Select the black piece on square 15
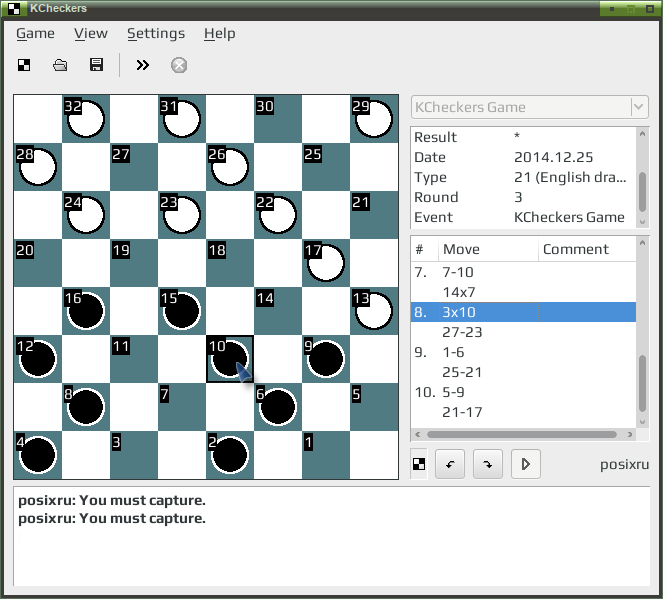The height and width of the screenshot is (599, 663). 182,311
